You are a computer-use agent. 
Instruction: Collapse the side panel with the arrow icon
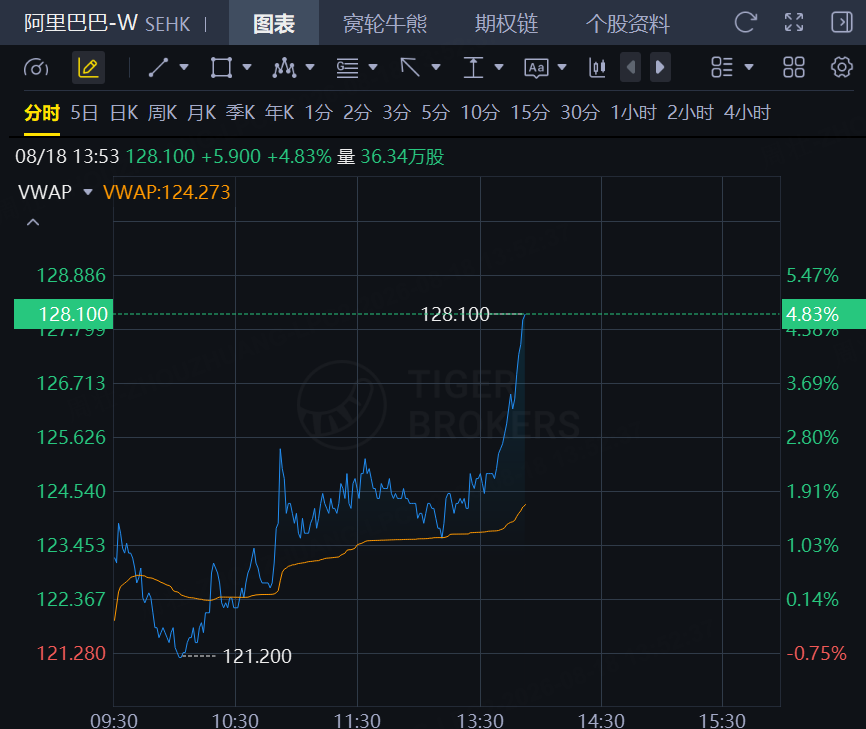coord(842,23)
